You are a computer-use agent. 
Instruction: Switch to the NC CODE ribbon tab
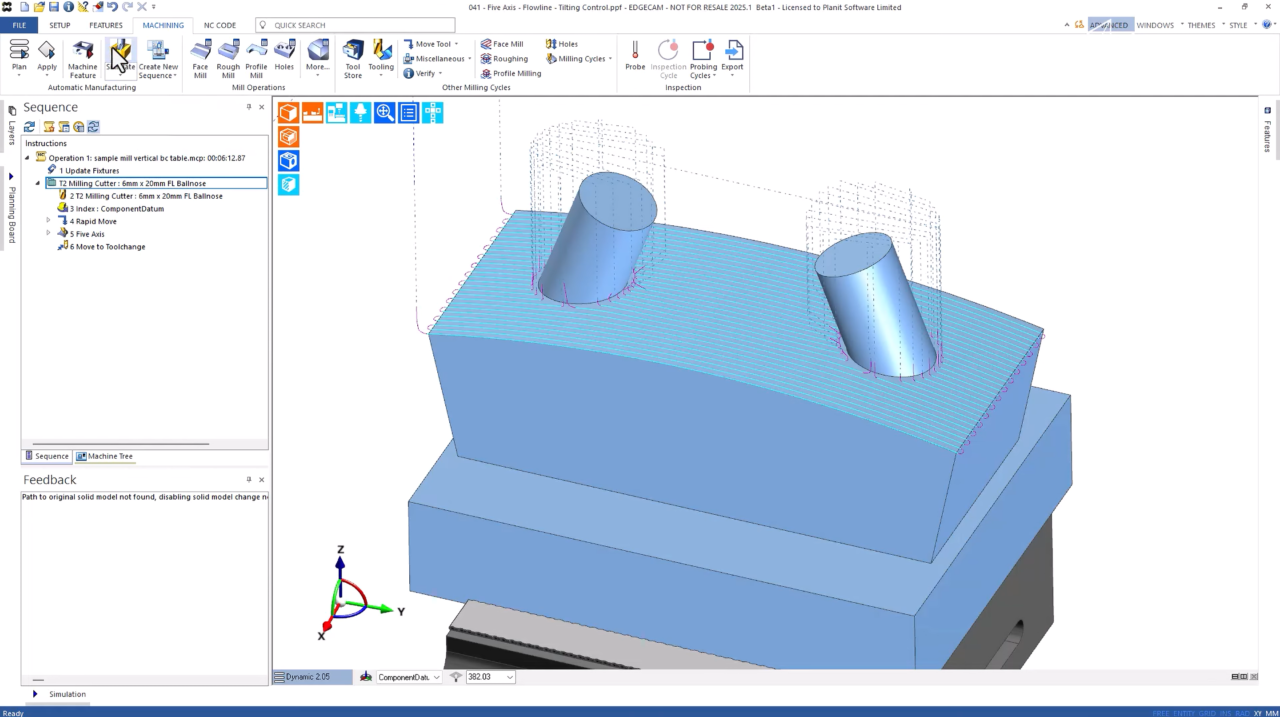[220, 25]
